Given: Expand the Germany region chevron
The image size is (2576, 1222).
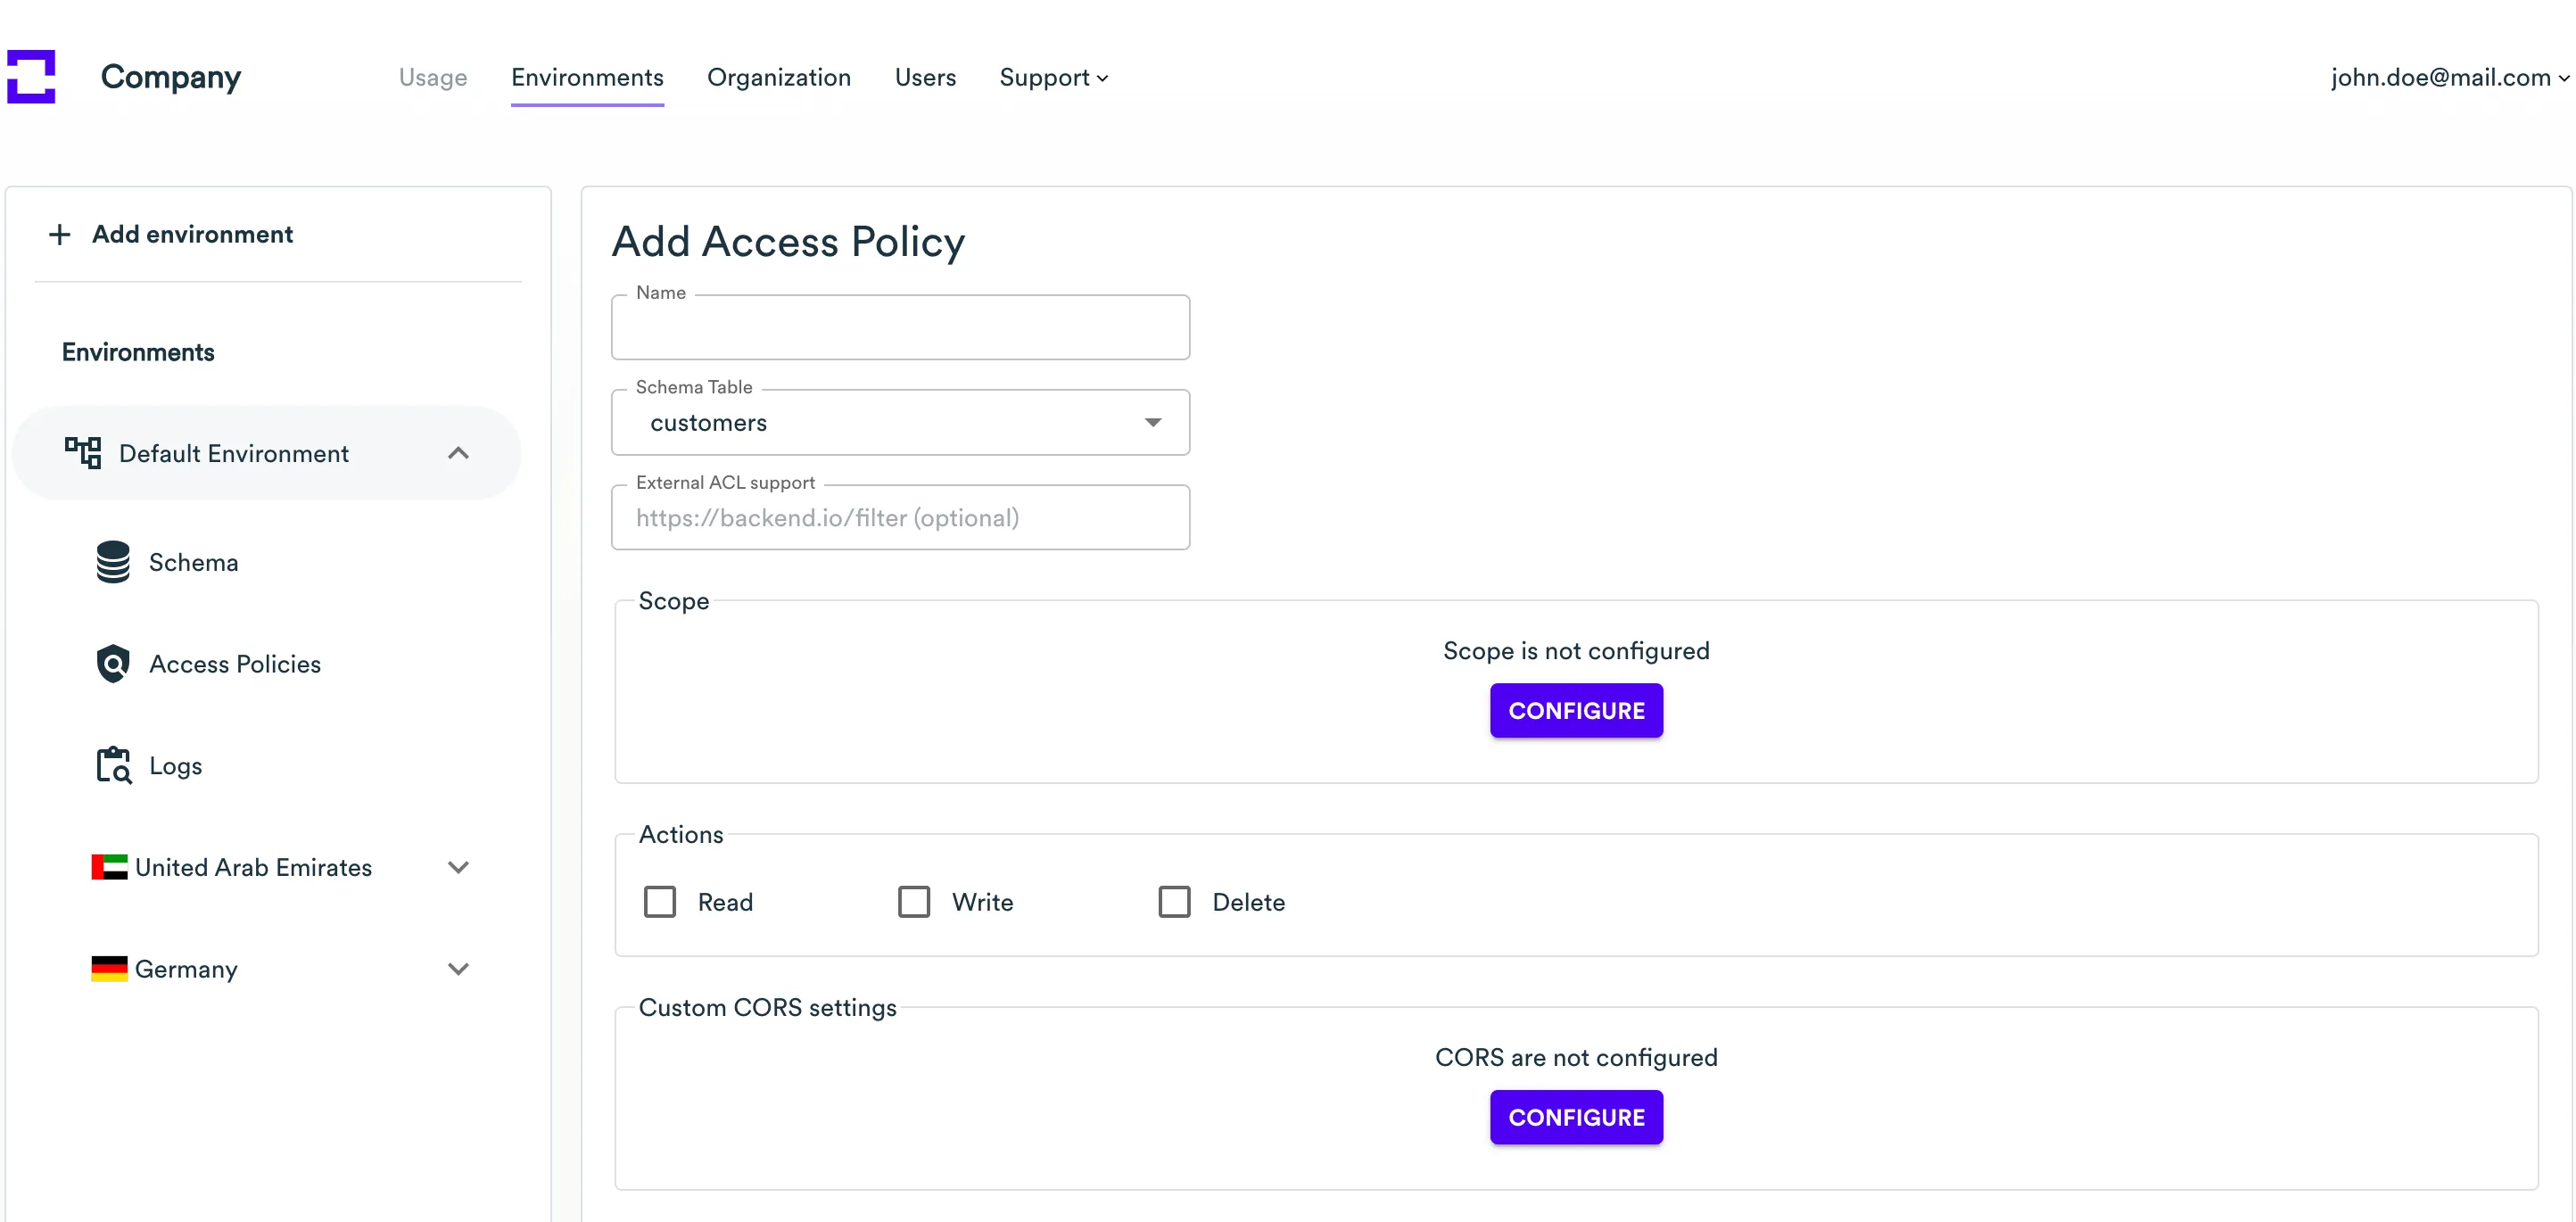Looking at the screenshot, I should point(458,968).
